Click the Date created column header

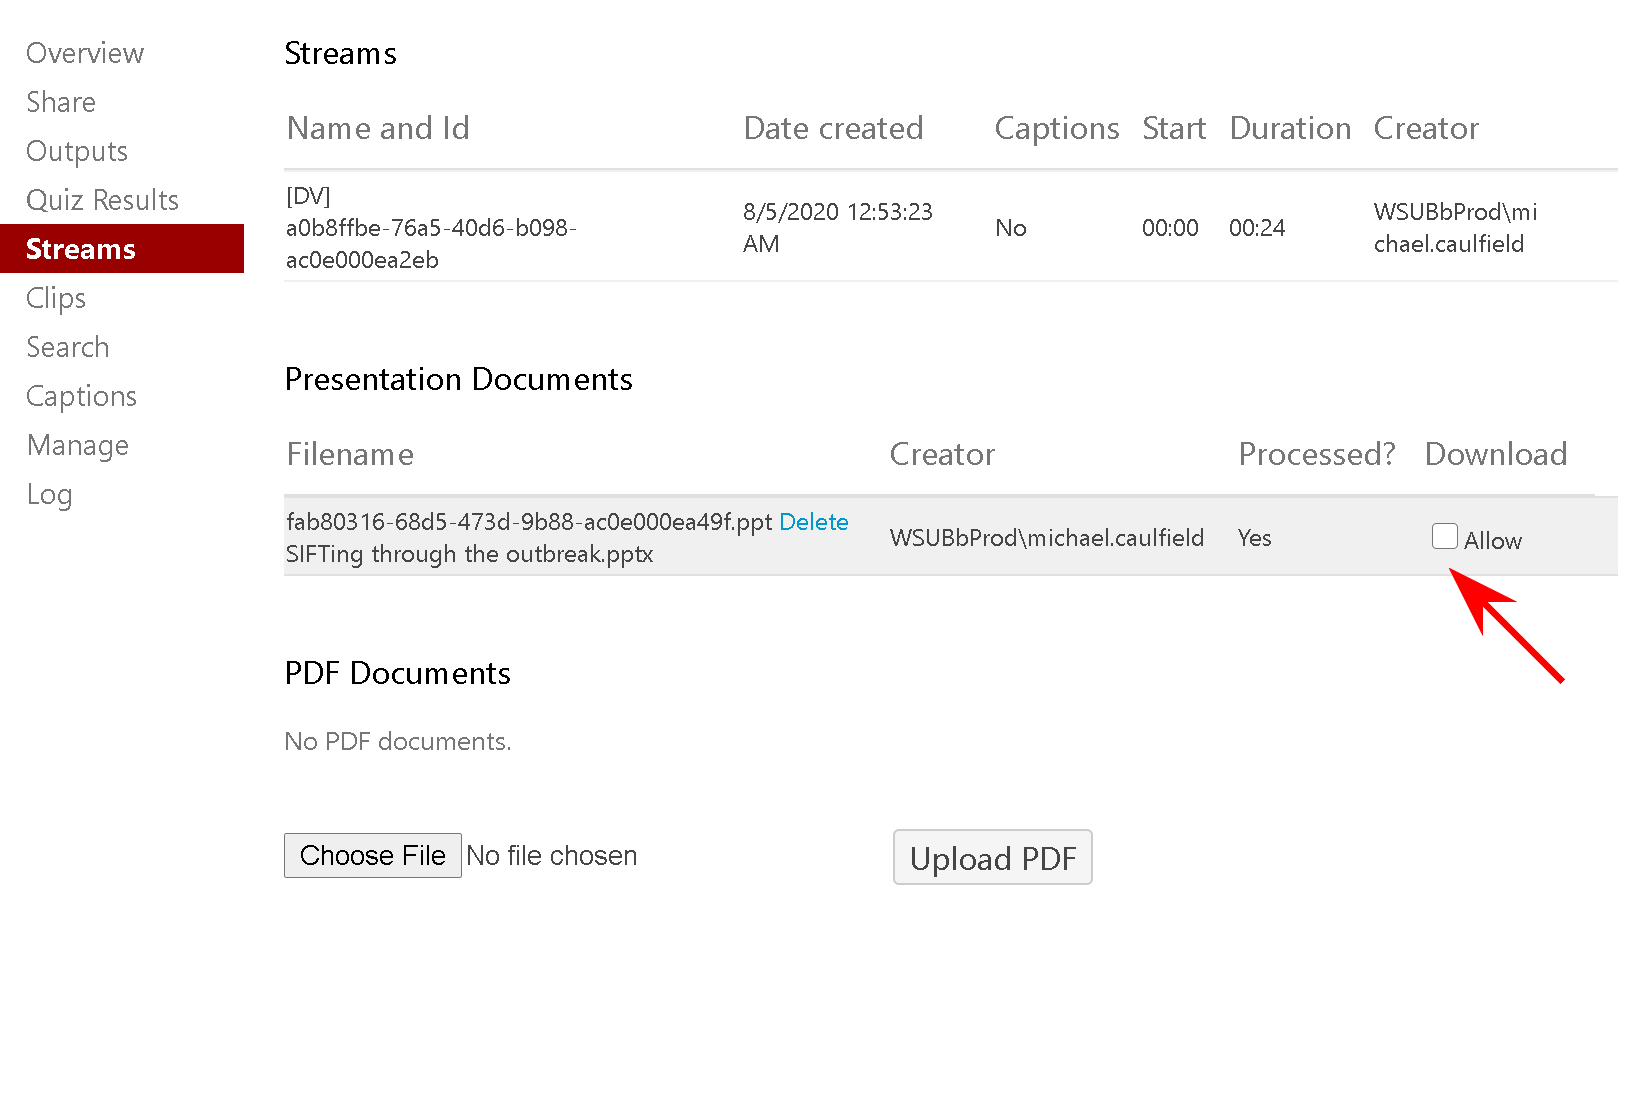(x=833, y=128)
